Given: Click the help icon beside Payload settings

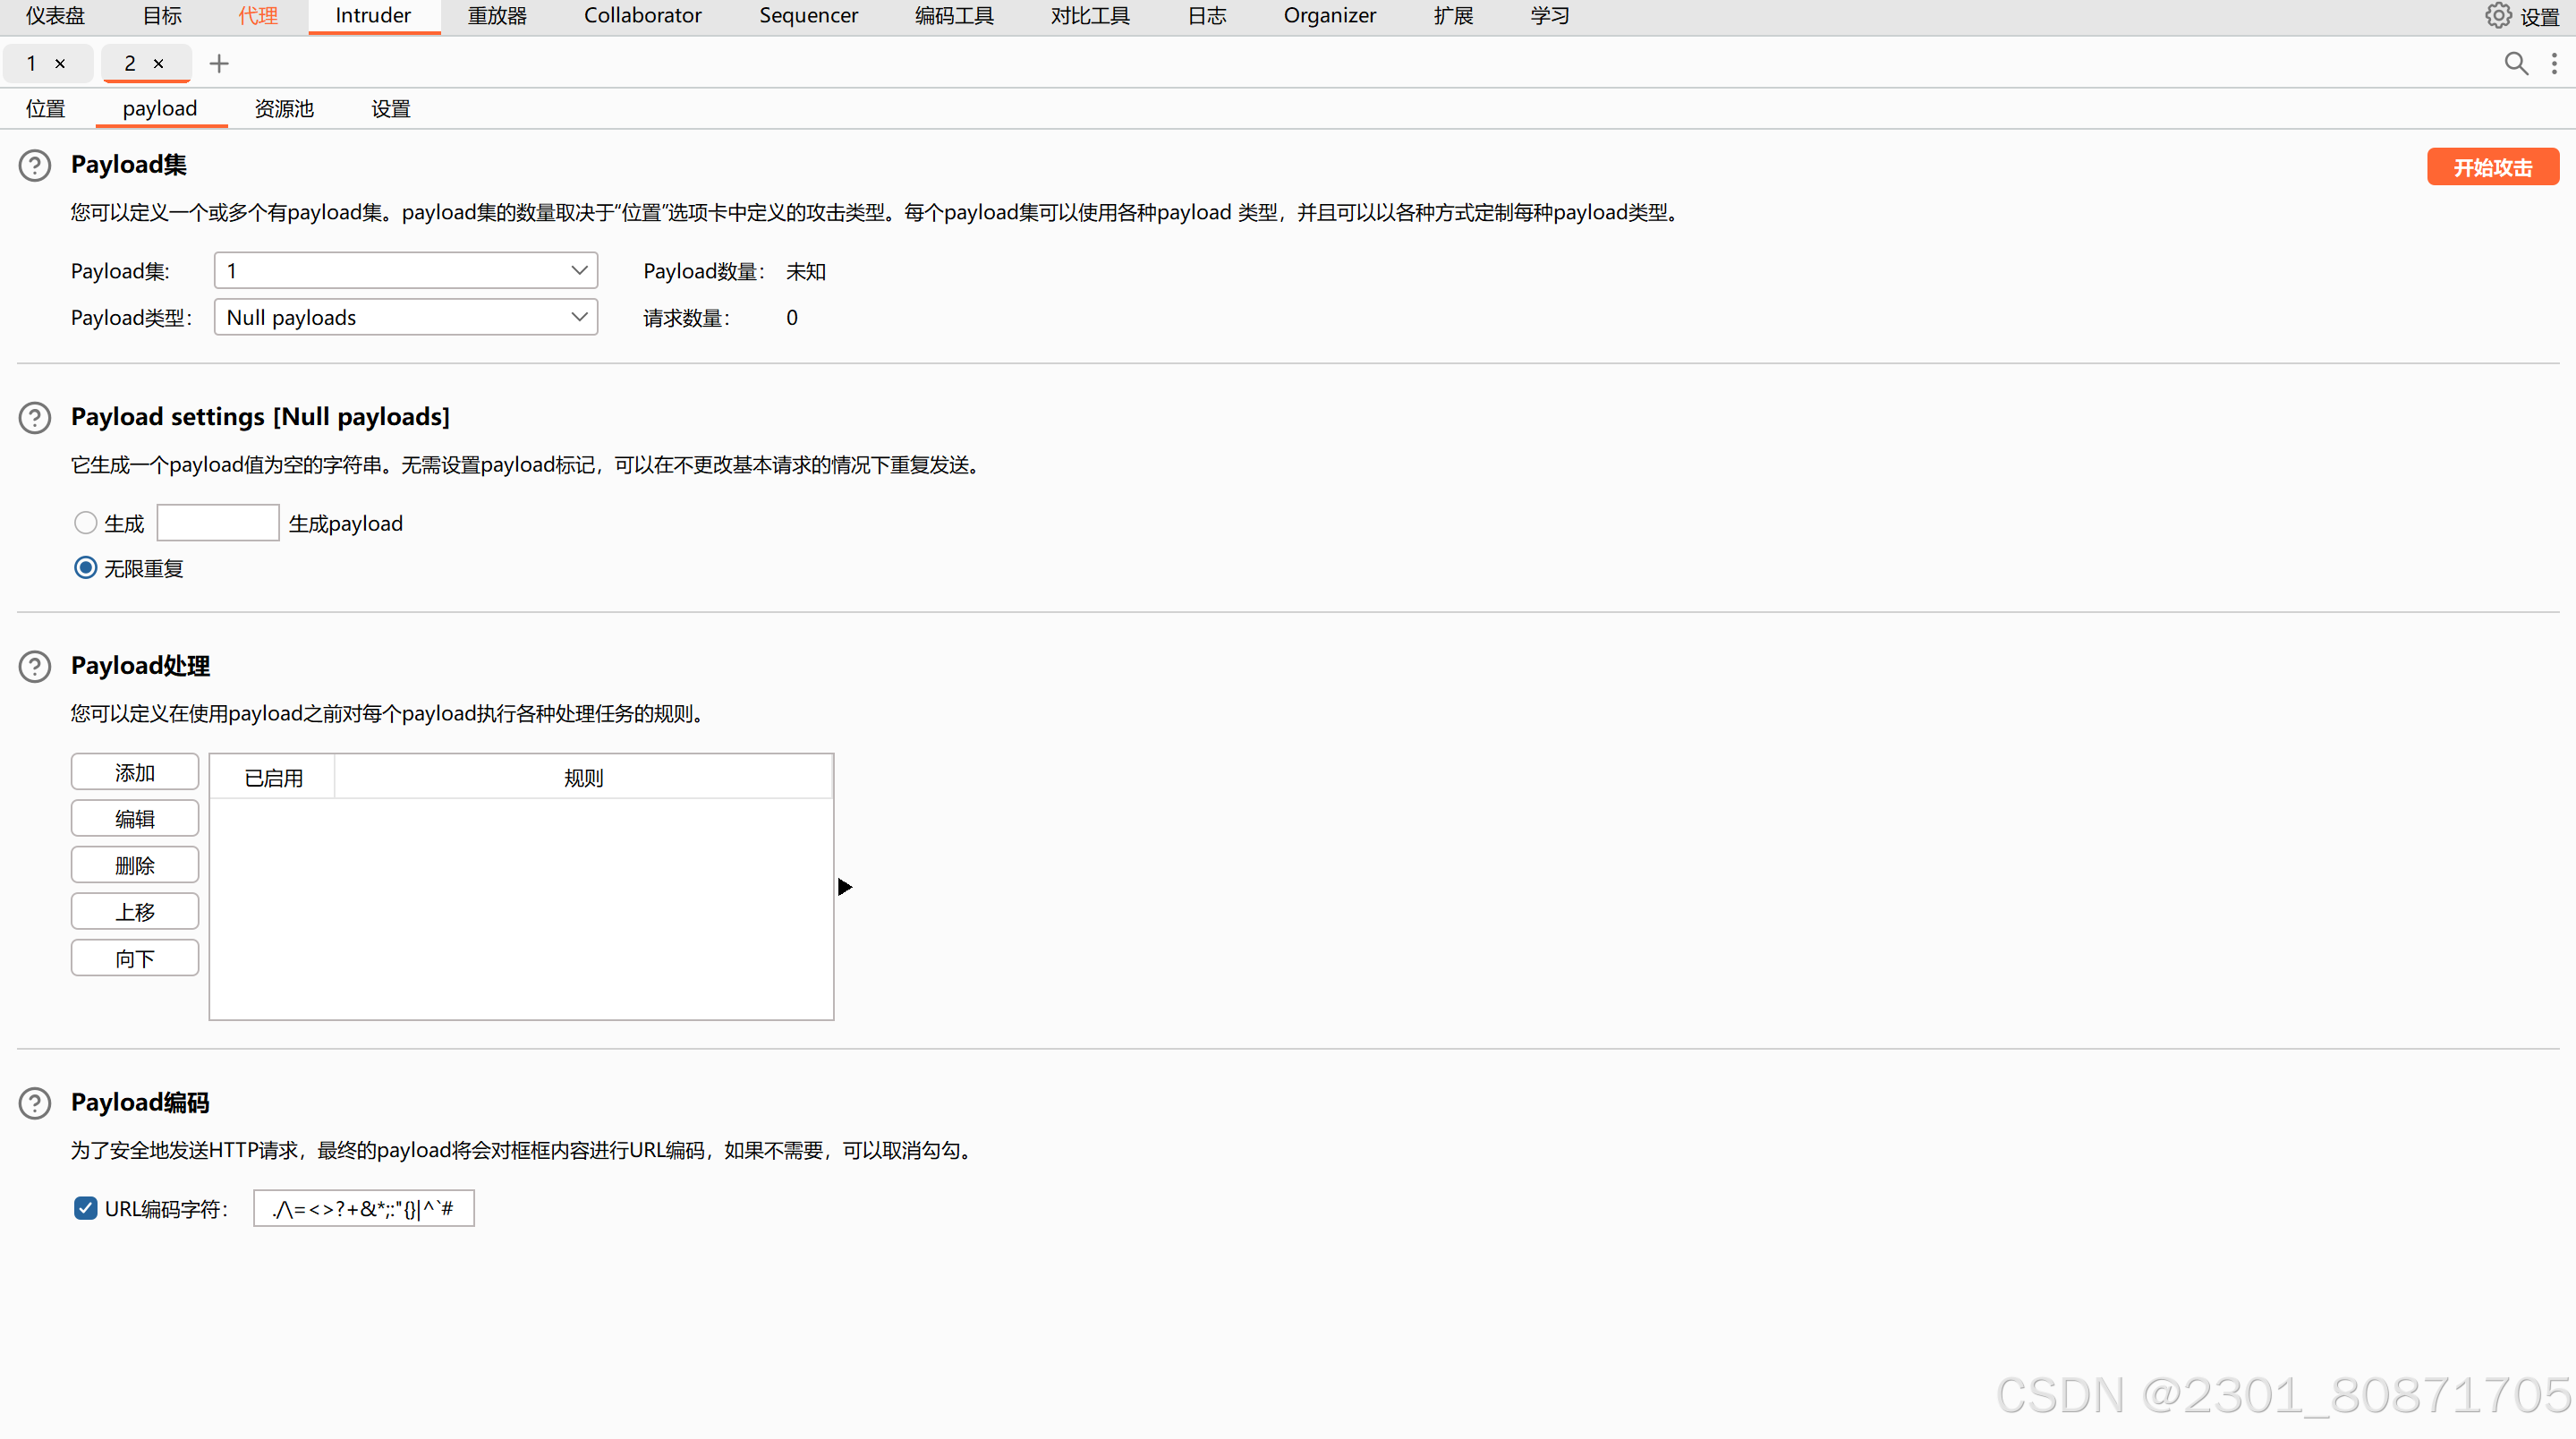Looking at the screenshot, I should 35,417.
